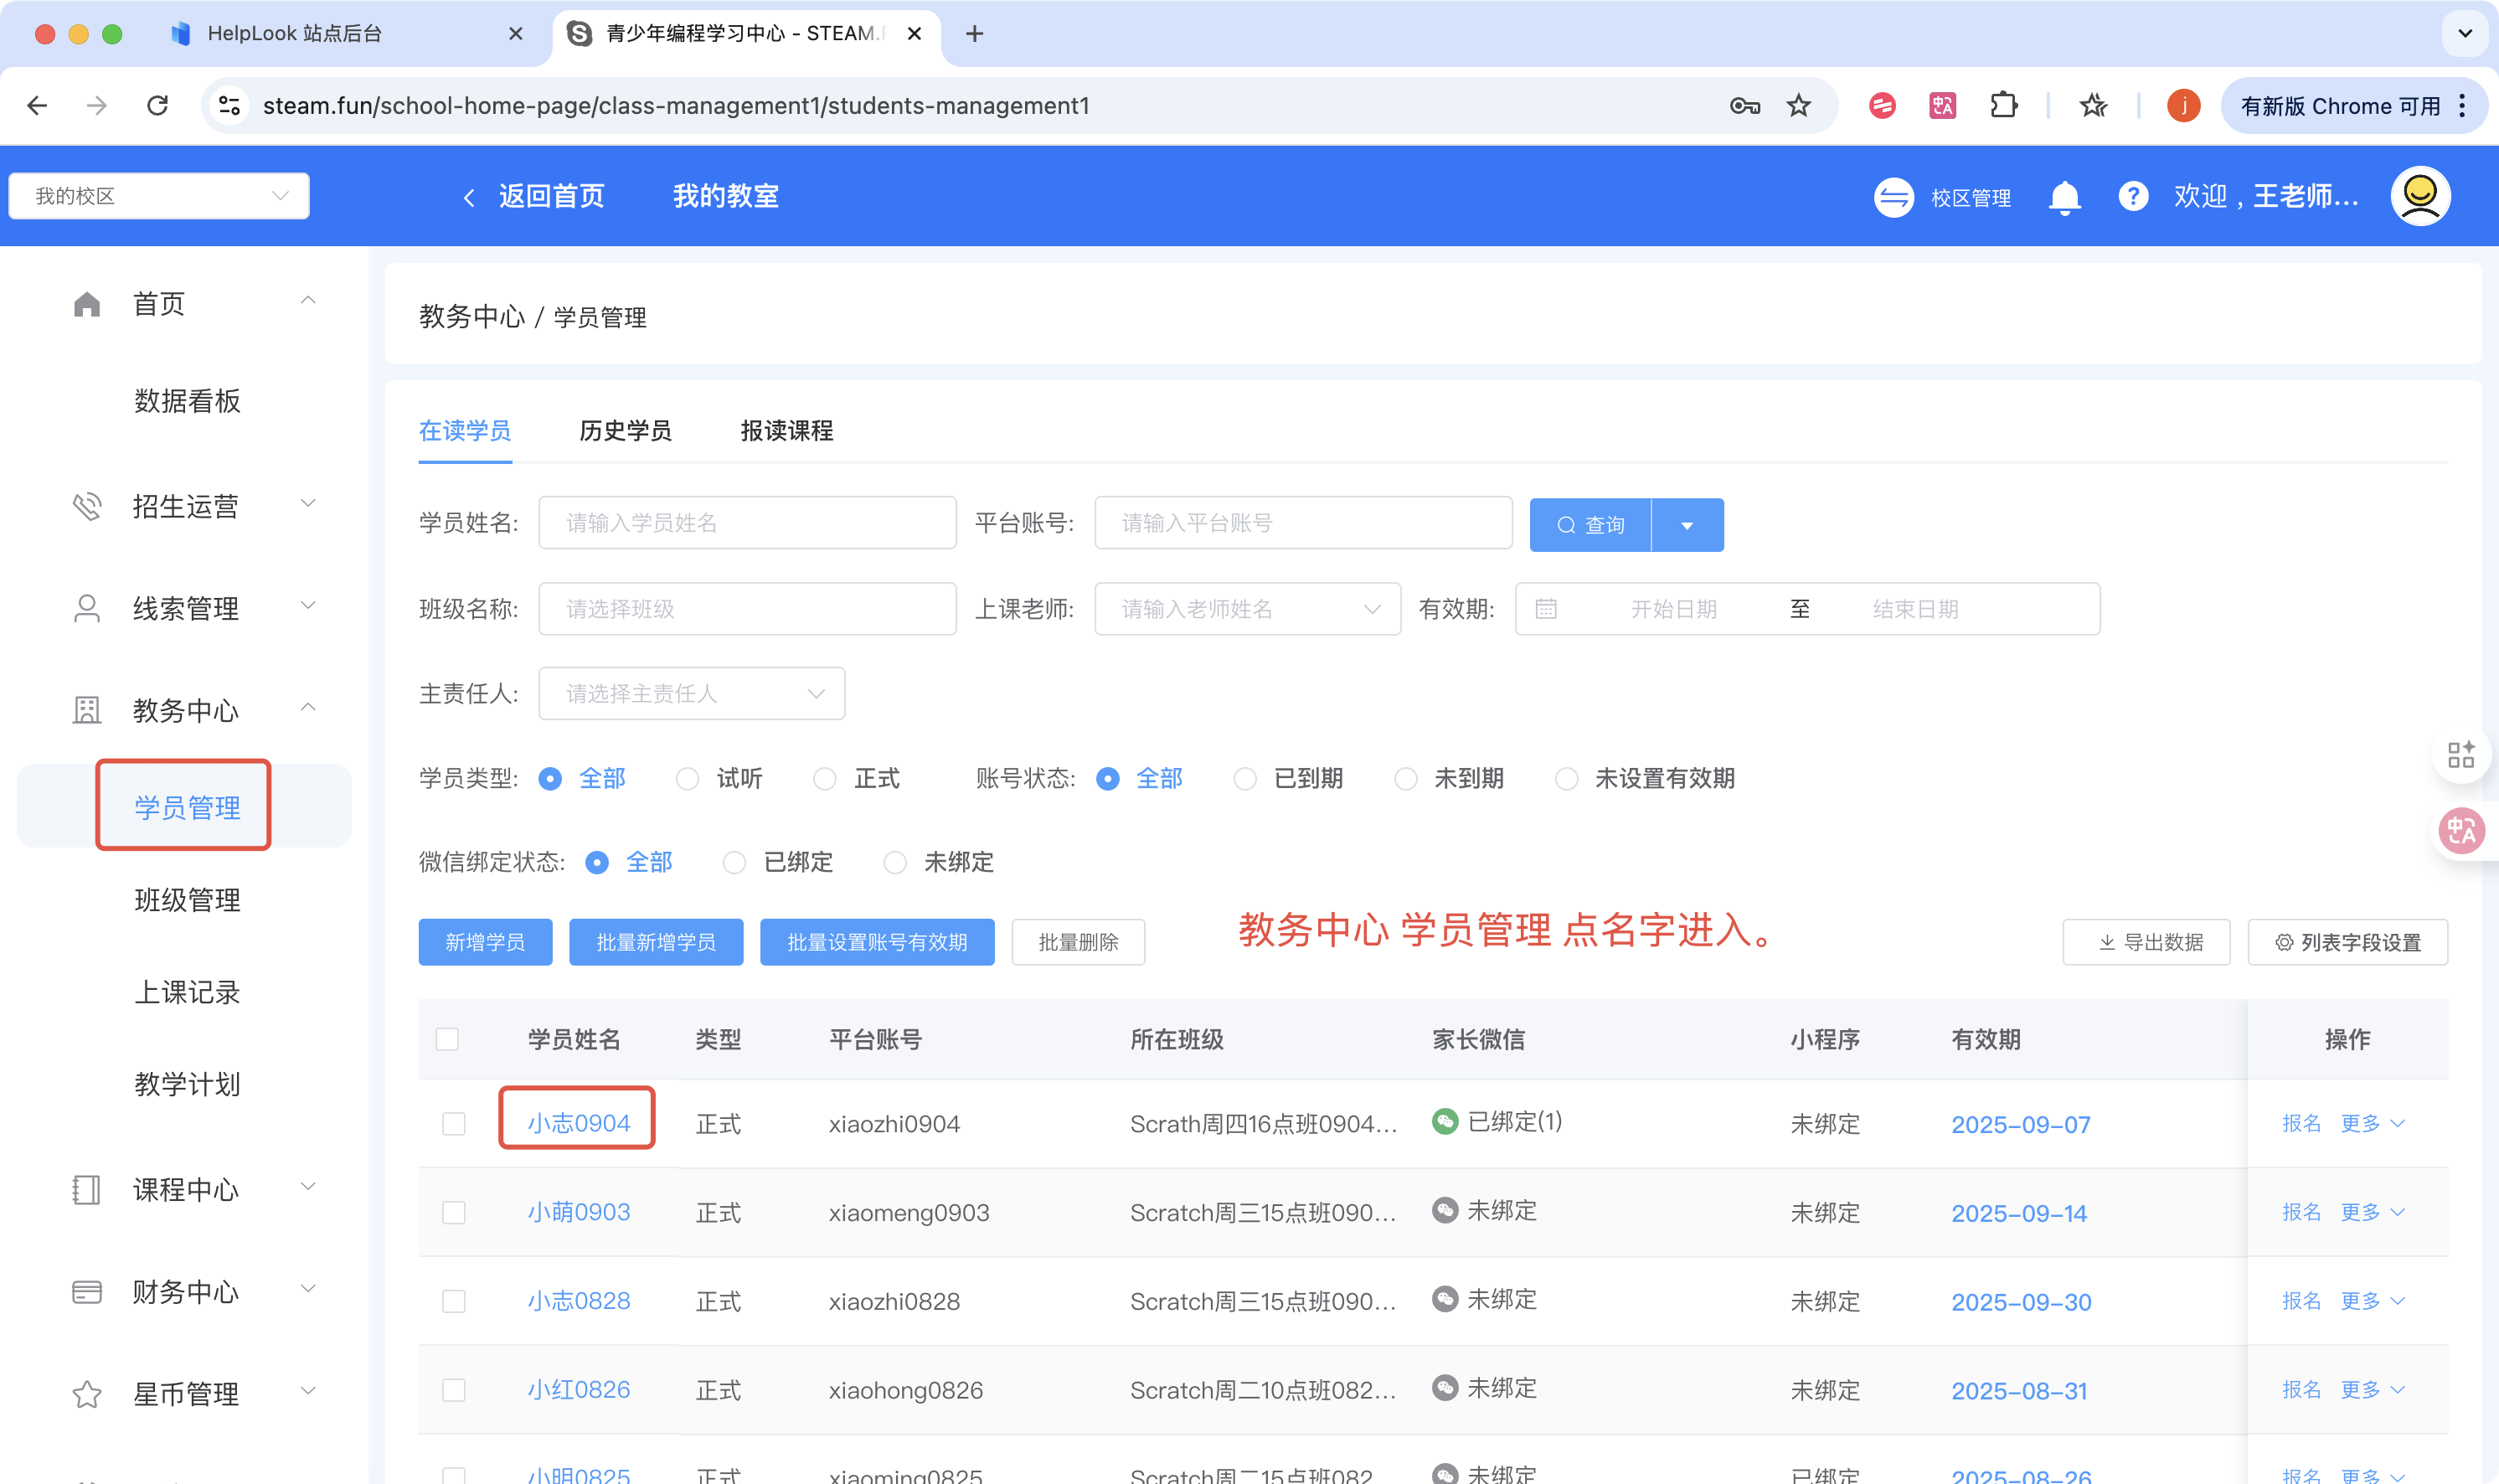
Task: Click the 学员姓名 name input field
Action: [746, 522]
